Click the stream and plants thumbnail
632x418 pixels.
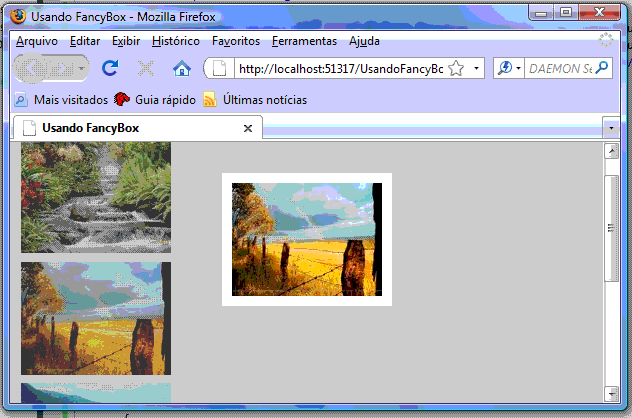96,197
